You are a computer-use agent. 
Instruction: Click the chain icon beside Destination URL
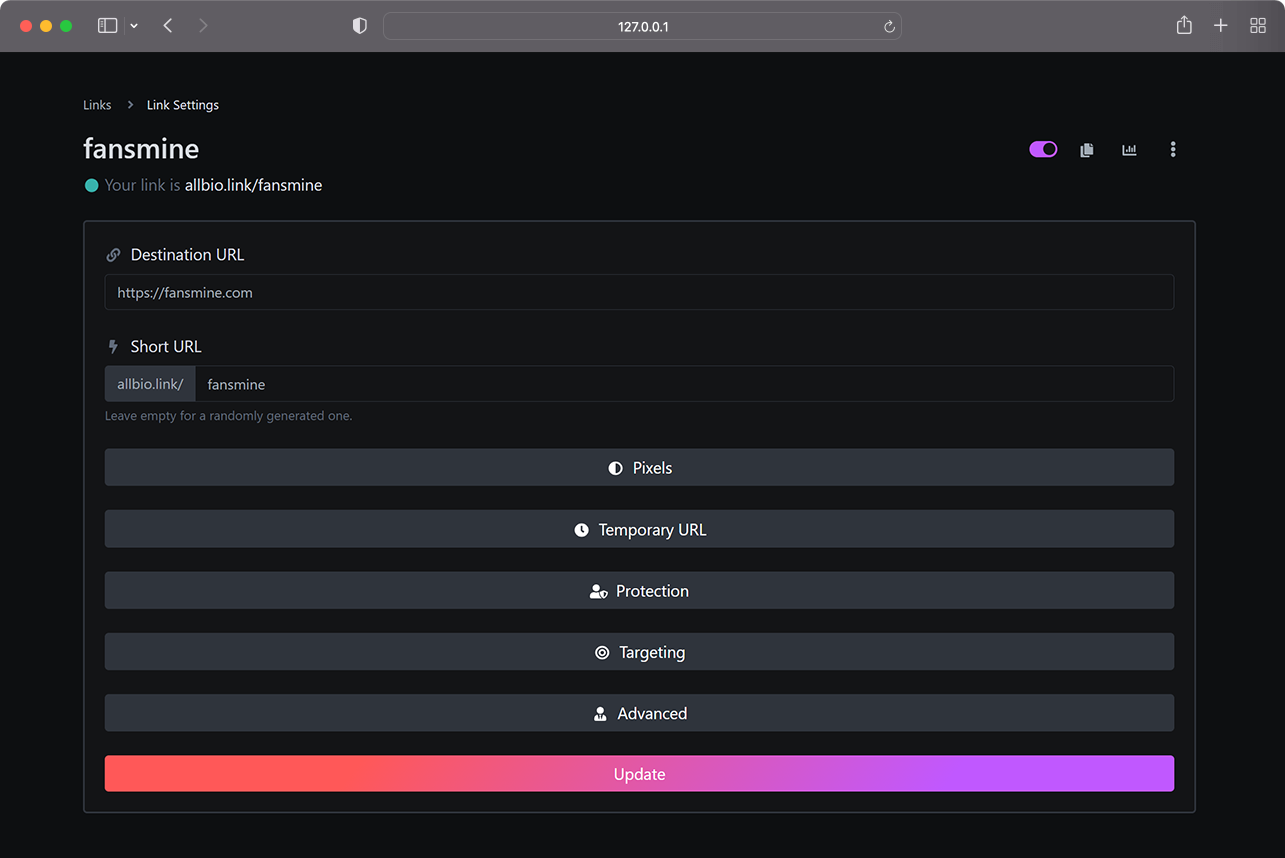113,255
